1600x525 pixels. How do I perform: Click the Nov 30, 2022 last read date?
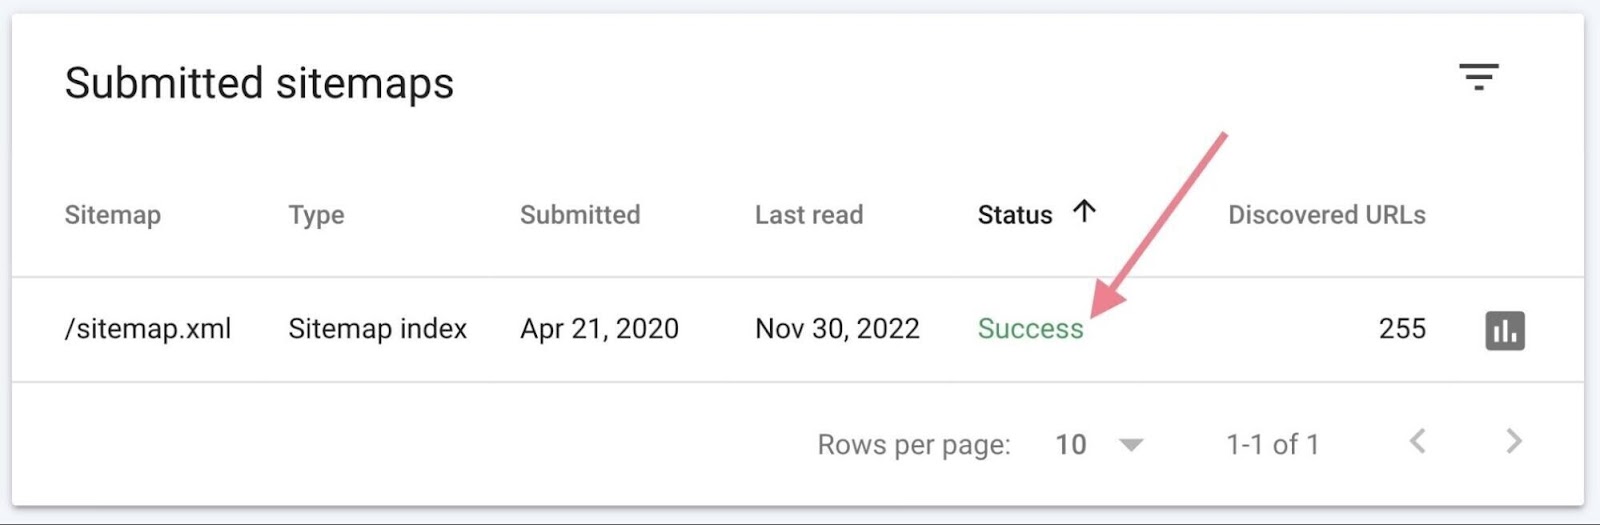click(837, 329)
